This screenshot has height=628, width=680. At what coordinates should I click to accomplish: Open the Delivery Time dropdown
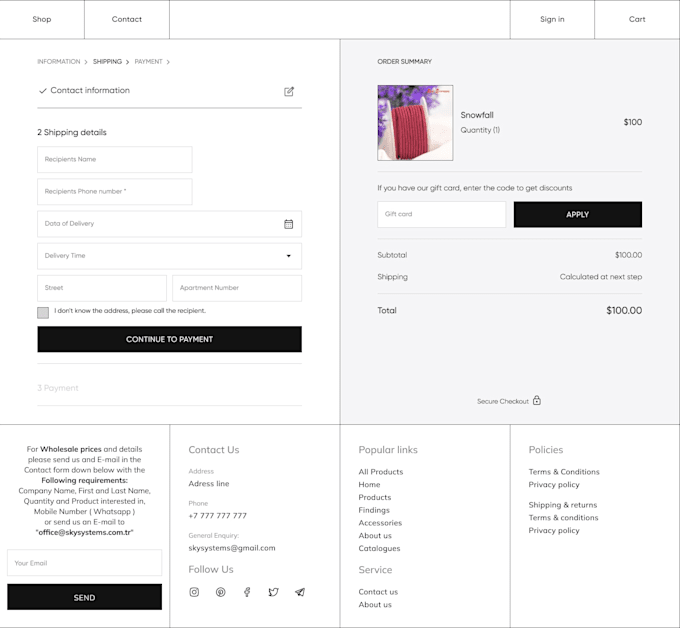tap(289, 256)
